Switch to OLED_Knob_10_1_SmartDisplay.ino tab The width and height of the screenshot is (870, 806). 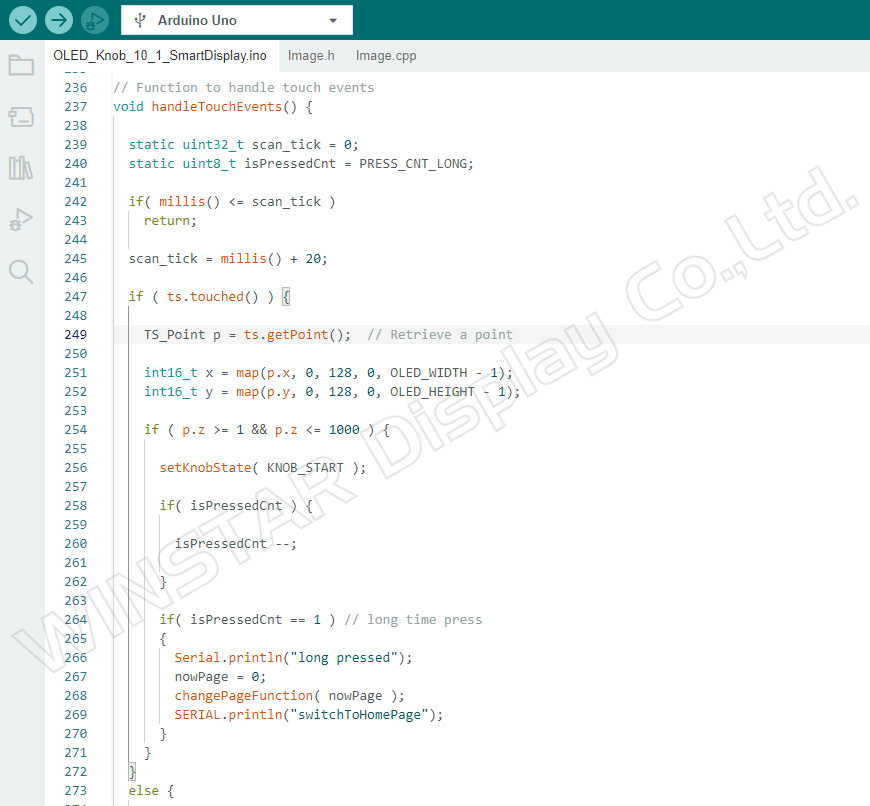pyautogui.click(x=160, y=55)
